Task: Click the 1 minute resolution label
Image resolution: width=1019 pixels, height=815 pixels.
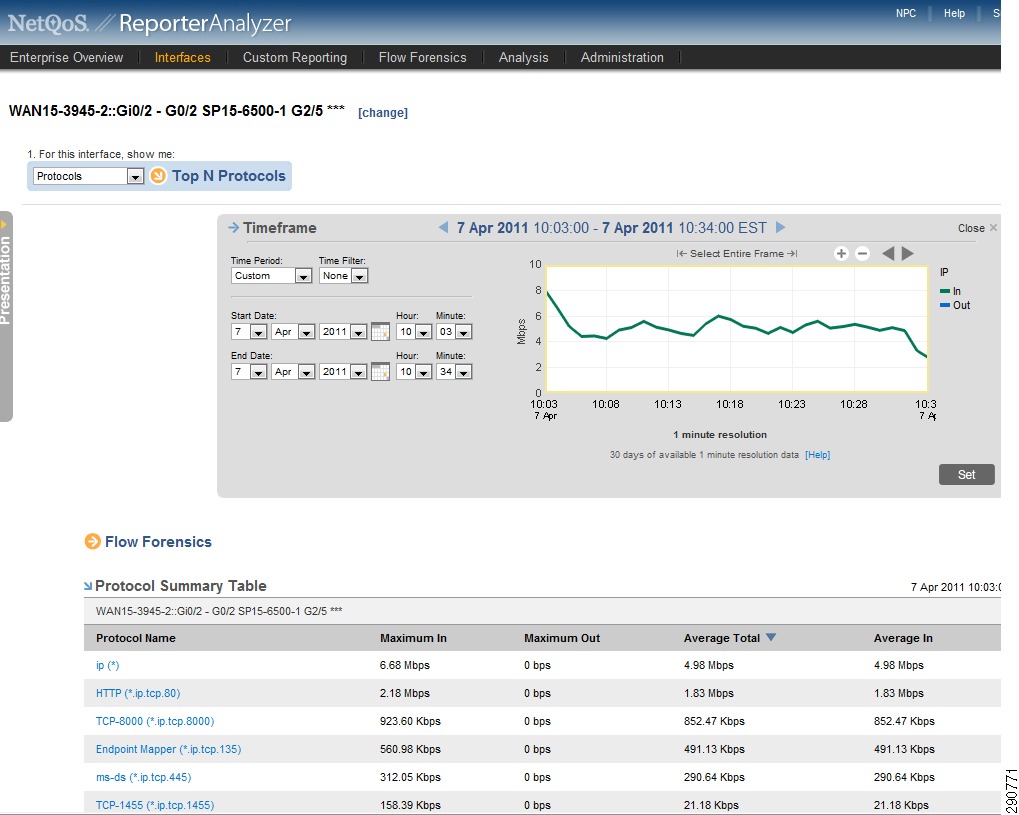Action: tap(720, 435)
